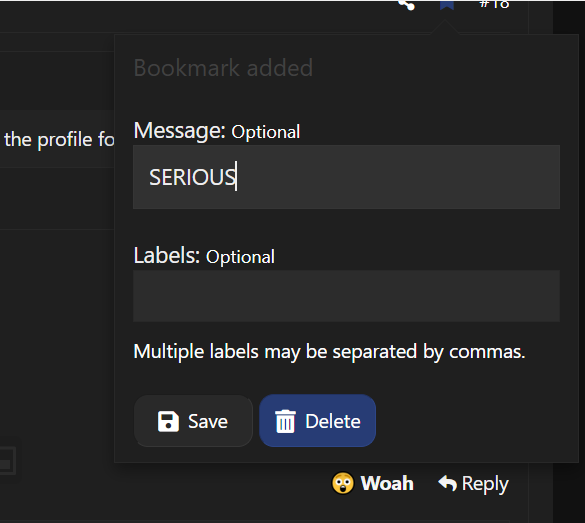Image resolution: width=585 pixels, height=523 pixels.
Task: Click the Bookmark added popup heading
Action: (223, 68)
